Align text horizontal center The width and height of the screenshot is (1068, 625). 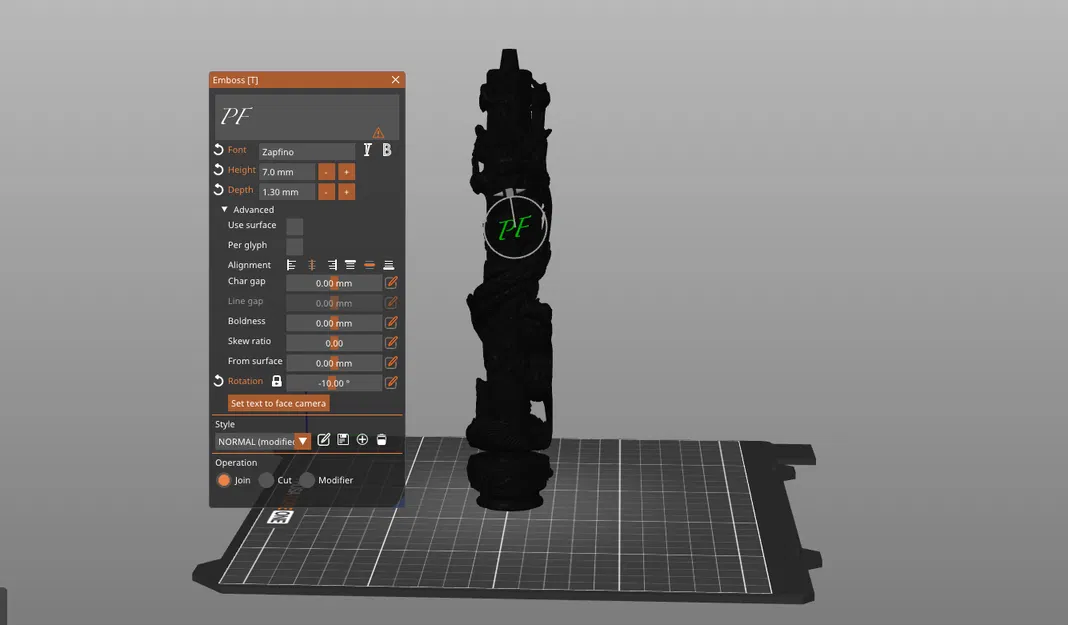[312, 265]
